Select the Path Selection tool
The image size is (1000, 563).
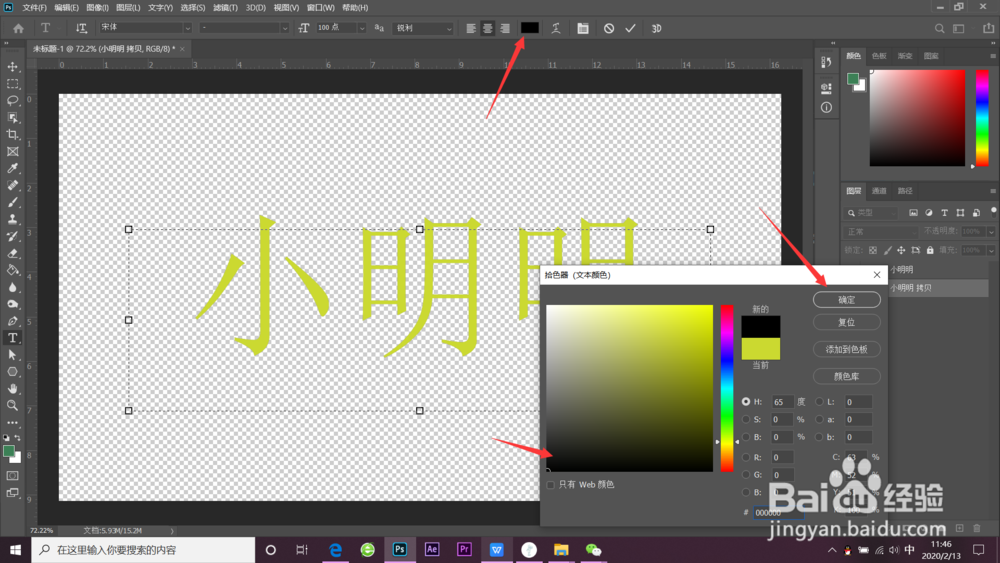(12, 355)
